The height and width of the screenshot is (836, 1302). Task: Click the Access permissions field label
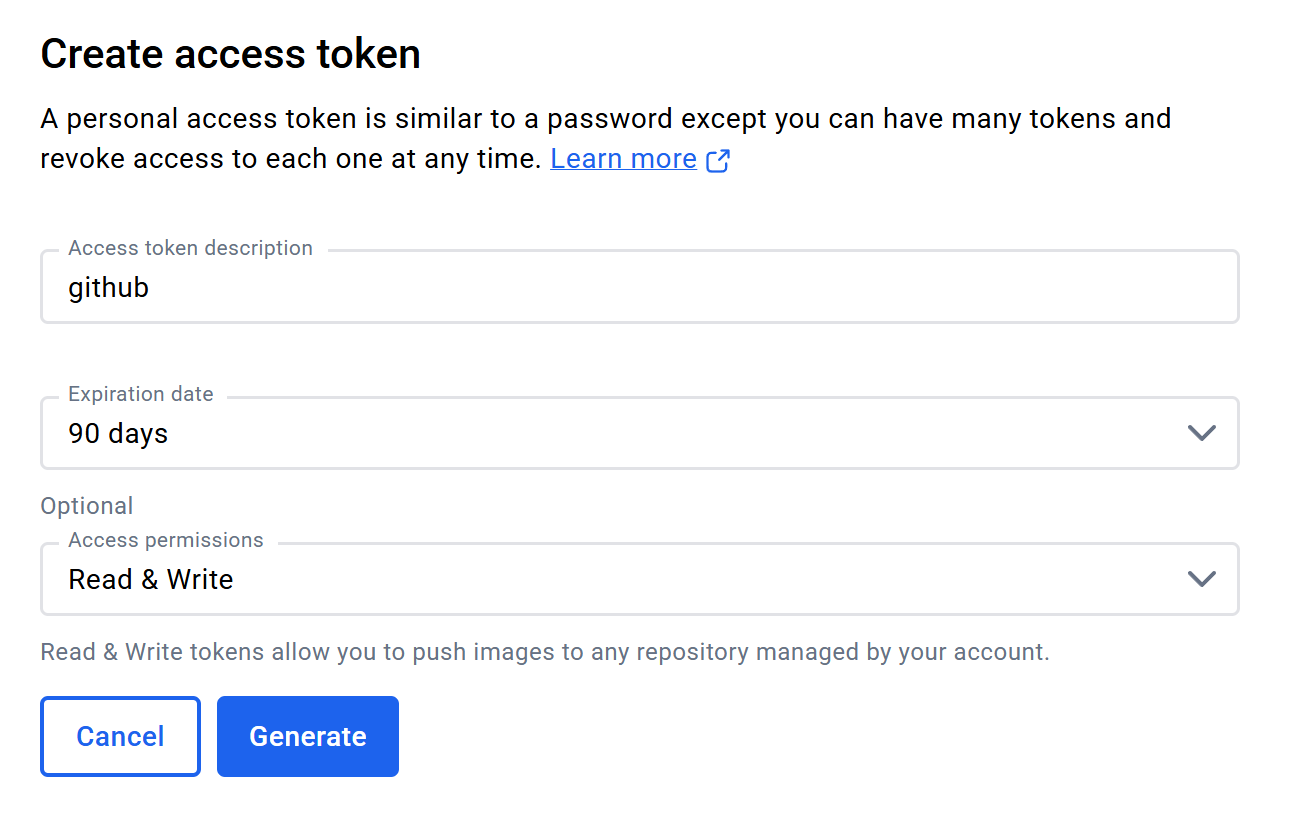pyautogui.click(x=166, y=540)
